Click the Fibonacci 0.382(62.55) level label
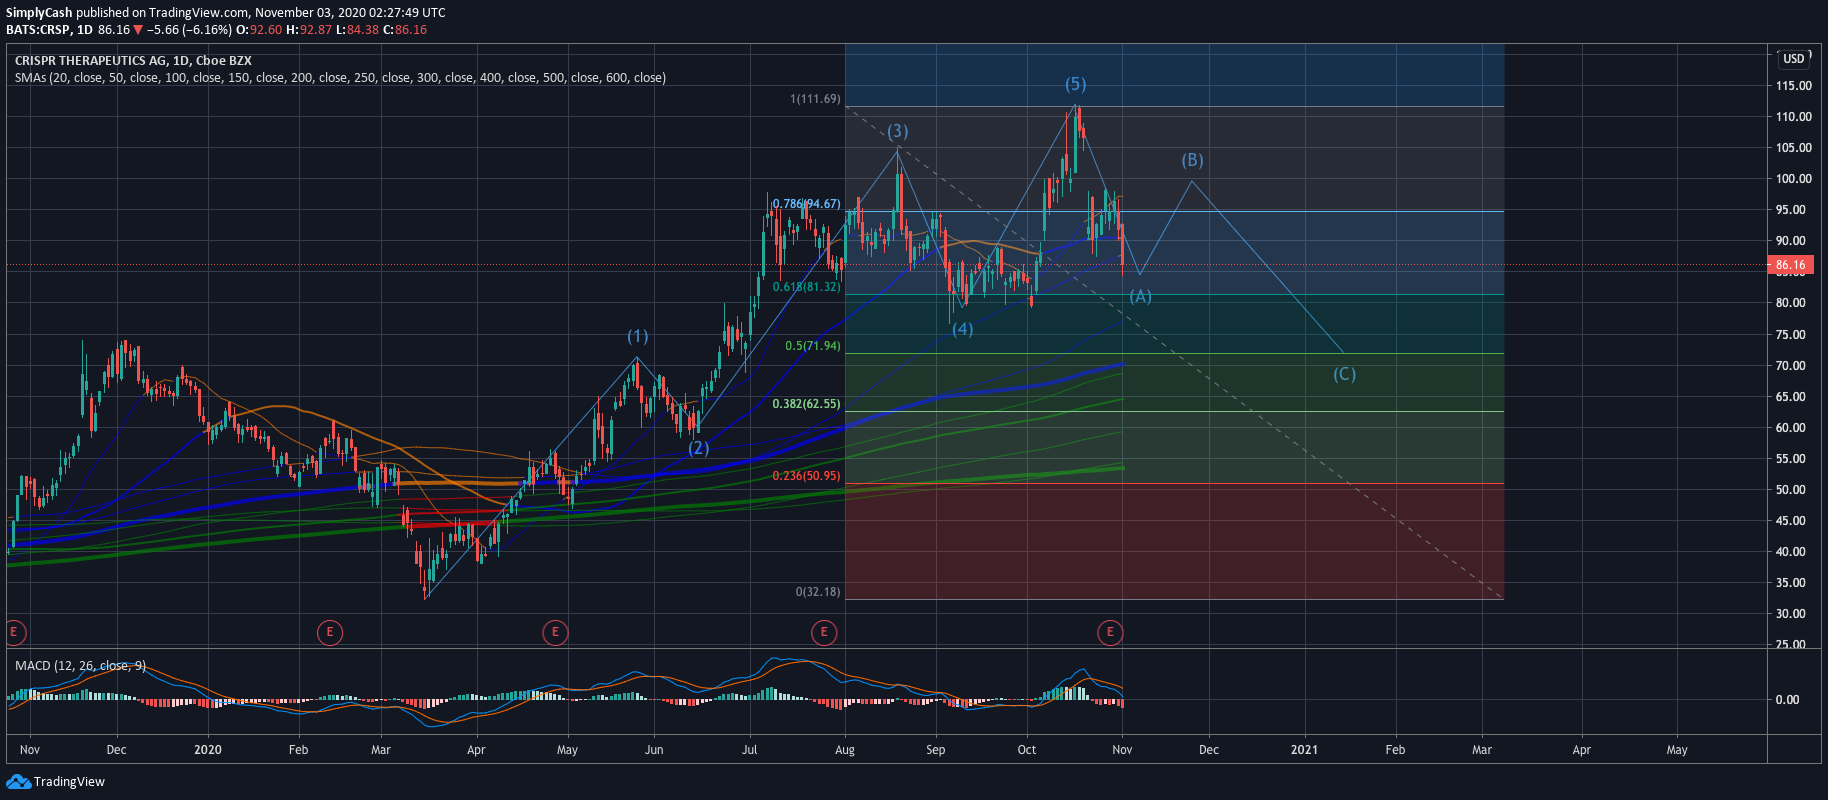1828x800 pixels. (x=806, y=404)
